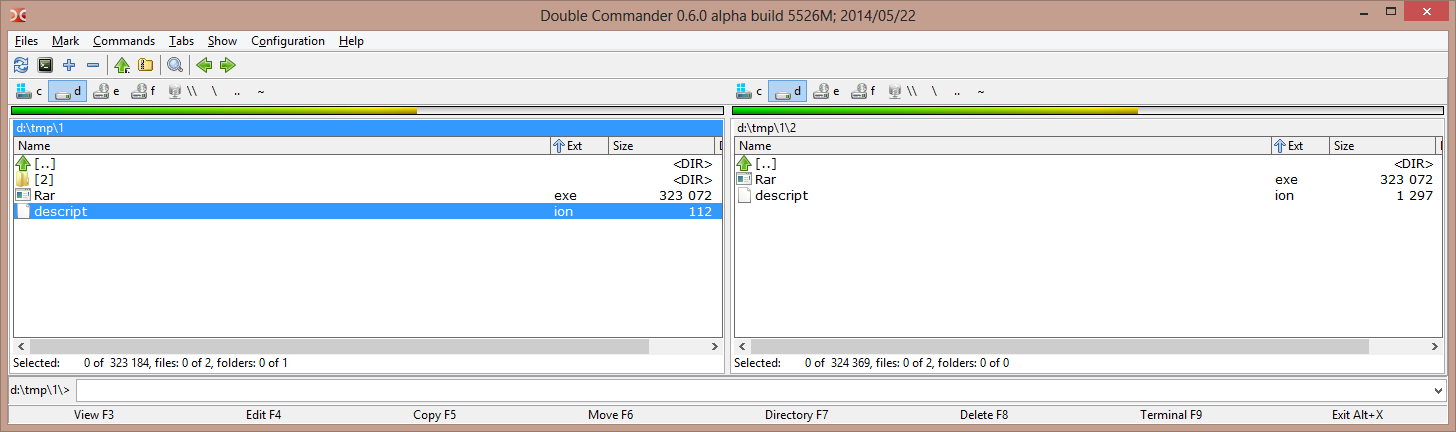Image resolution: width=1456 pixels, height=432 pixels.
Task: Select the [2] folder in left panel
Action: [368, 179]
